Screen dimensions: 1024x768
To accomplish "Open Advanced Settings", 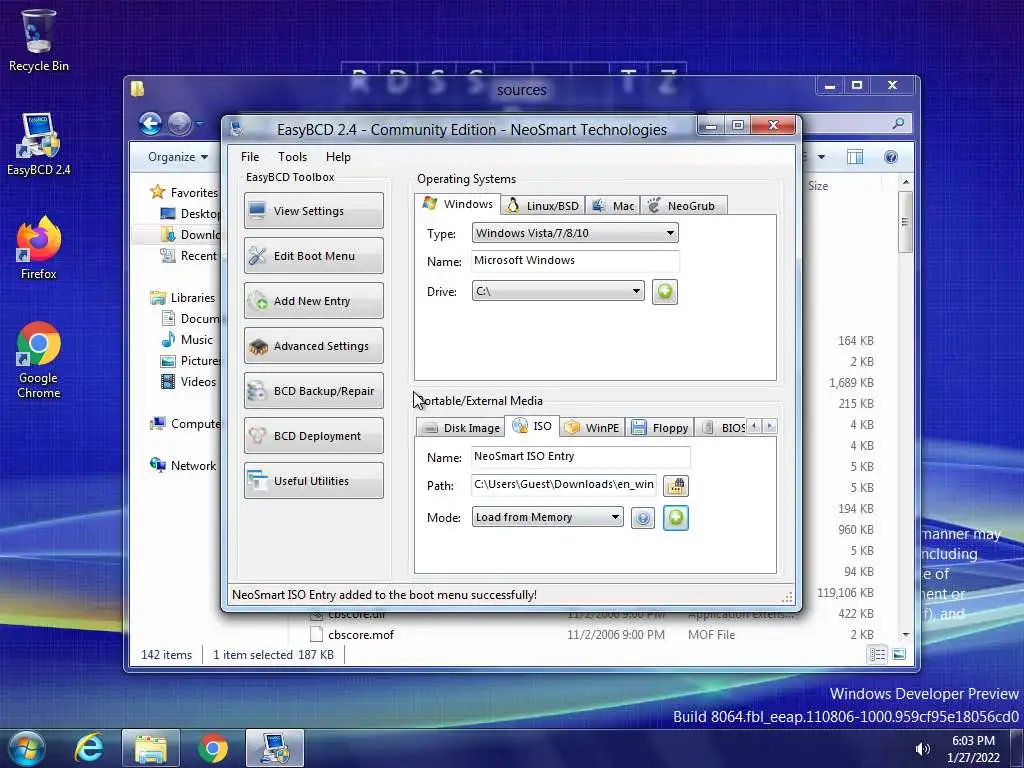I will (313, 345).
